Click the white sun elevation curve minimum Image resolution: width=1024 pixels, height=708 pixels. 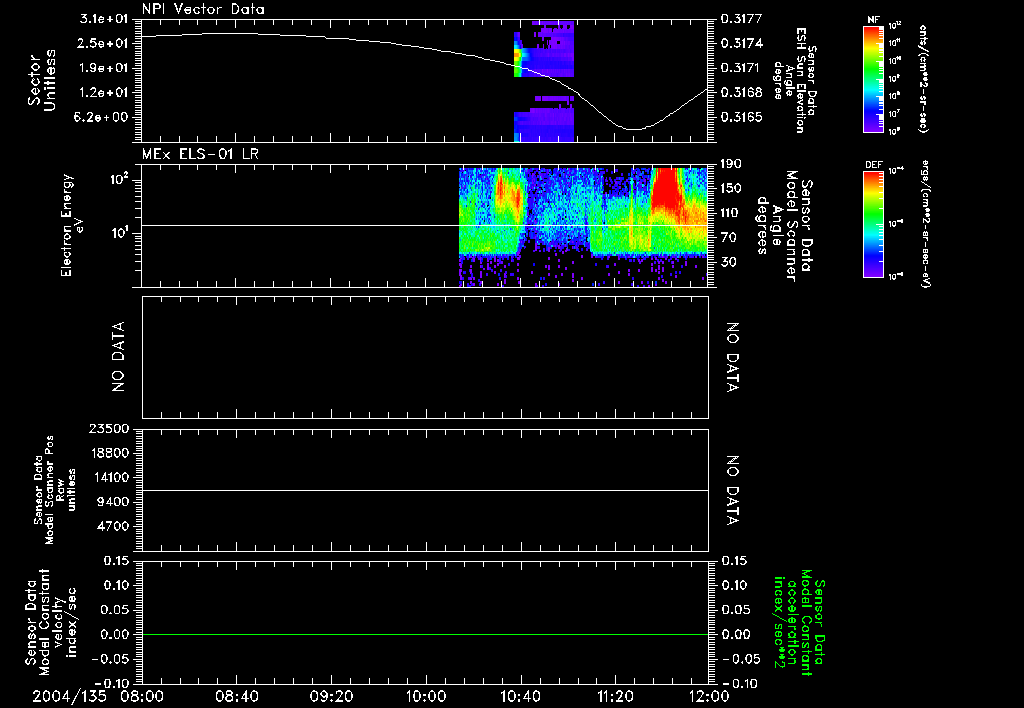(x=632, y=129)
